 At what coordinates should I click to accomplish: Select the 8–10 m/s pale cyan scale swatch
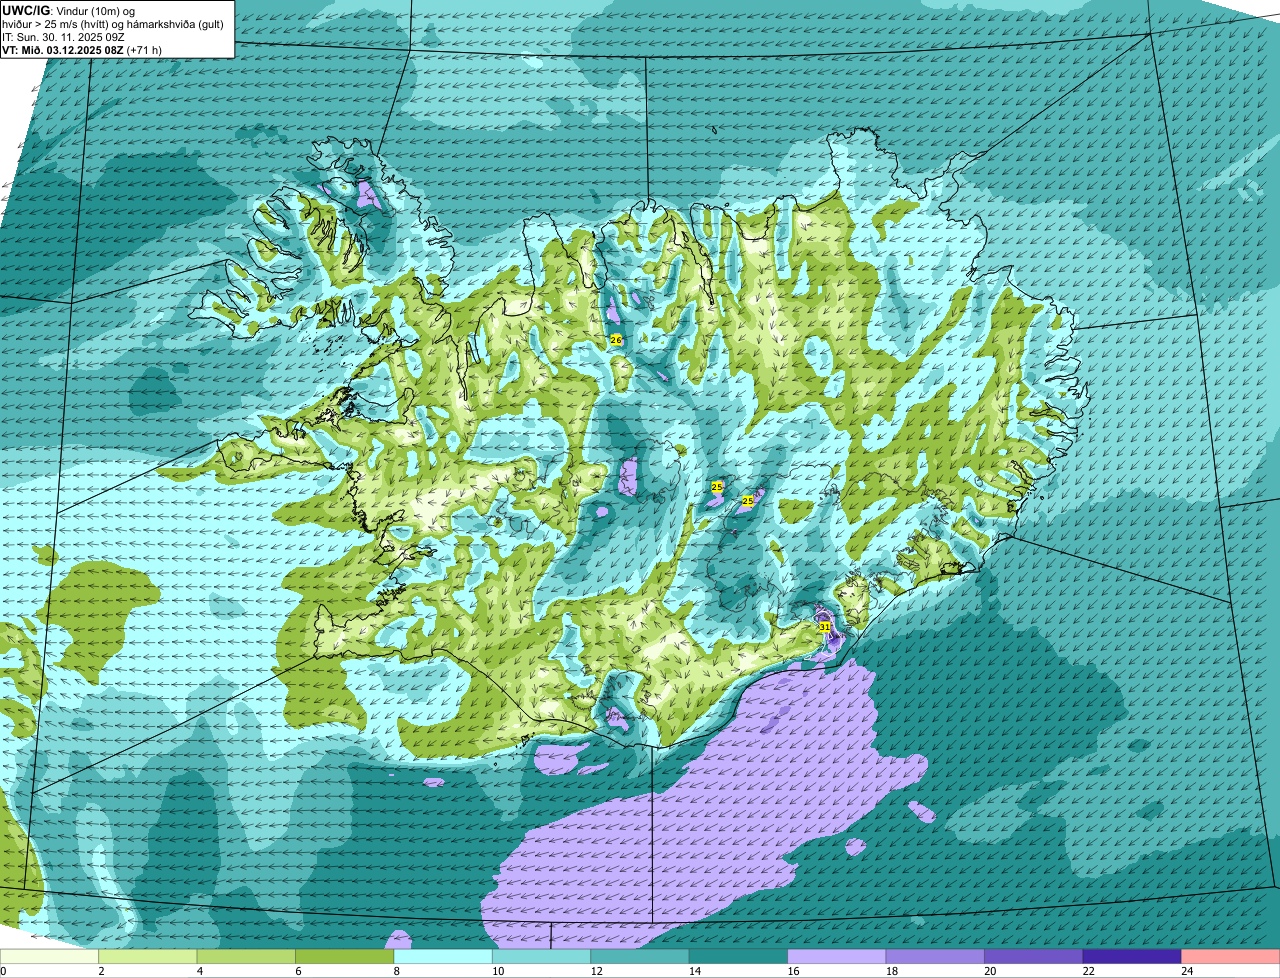click(x=443, y=956)
